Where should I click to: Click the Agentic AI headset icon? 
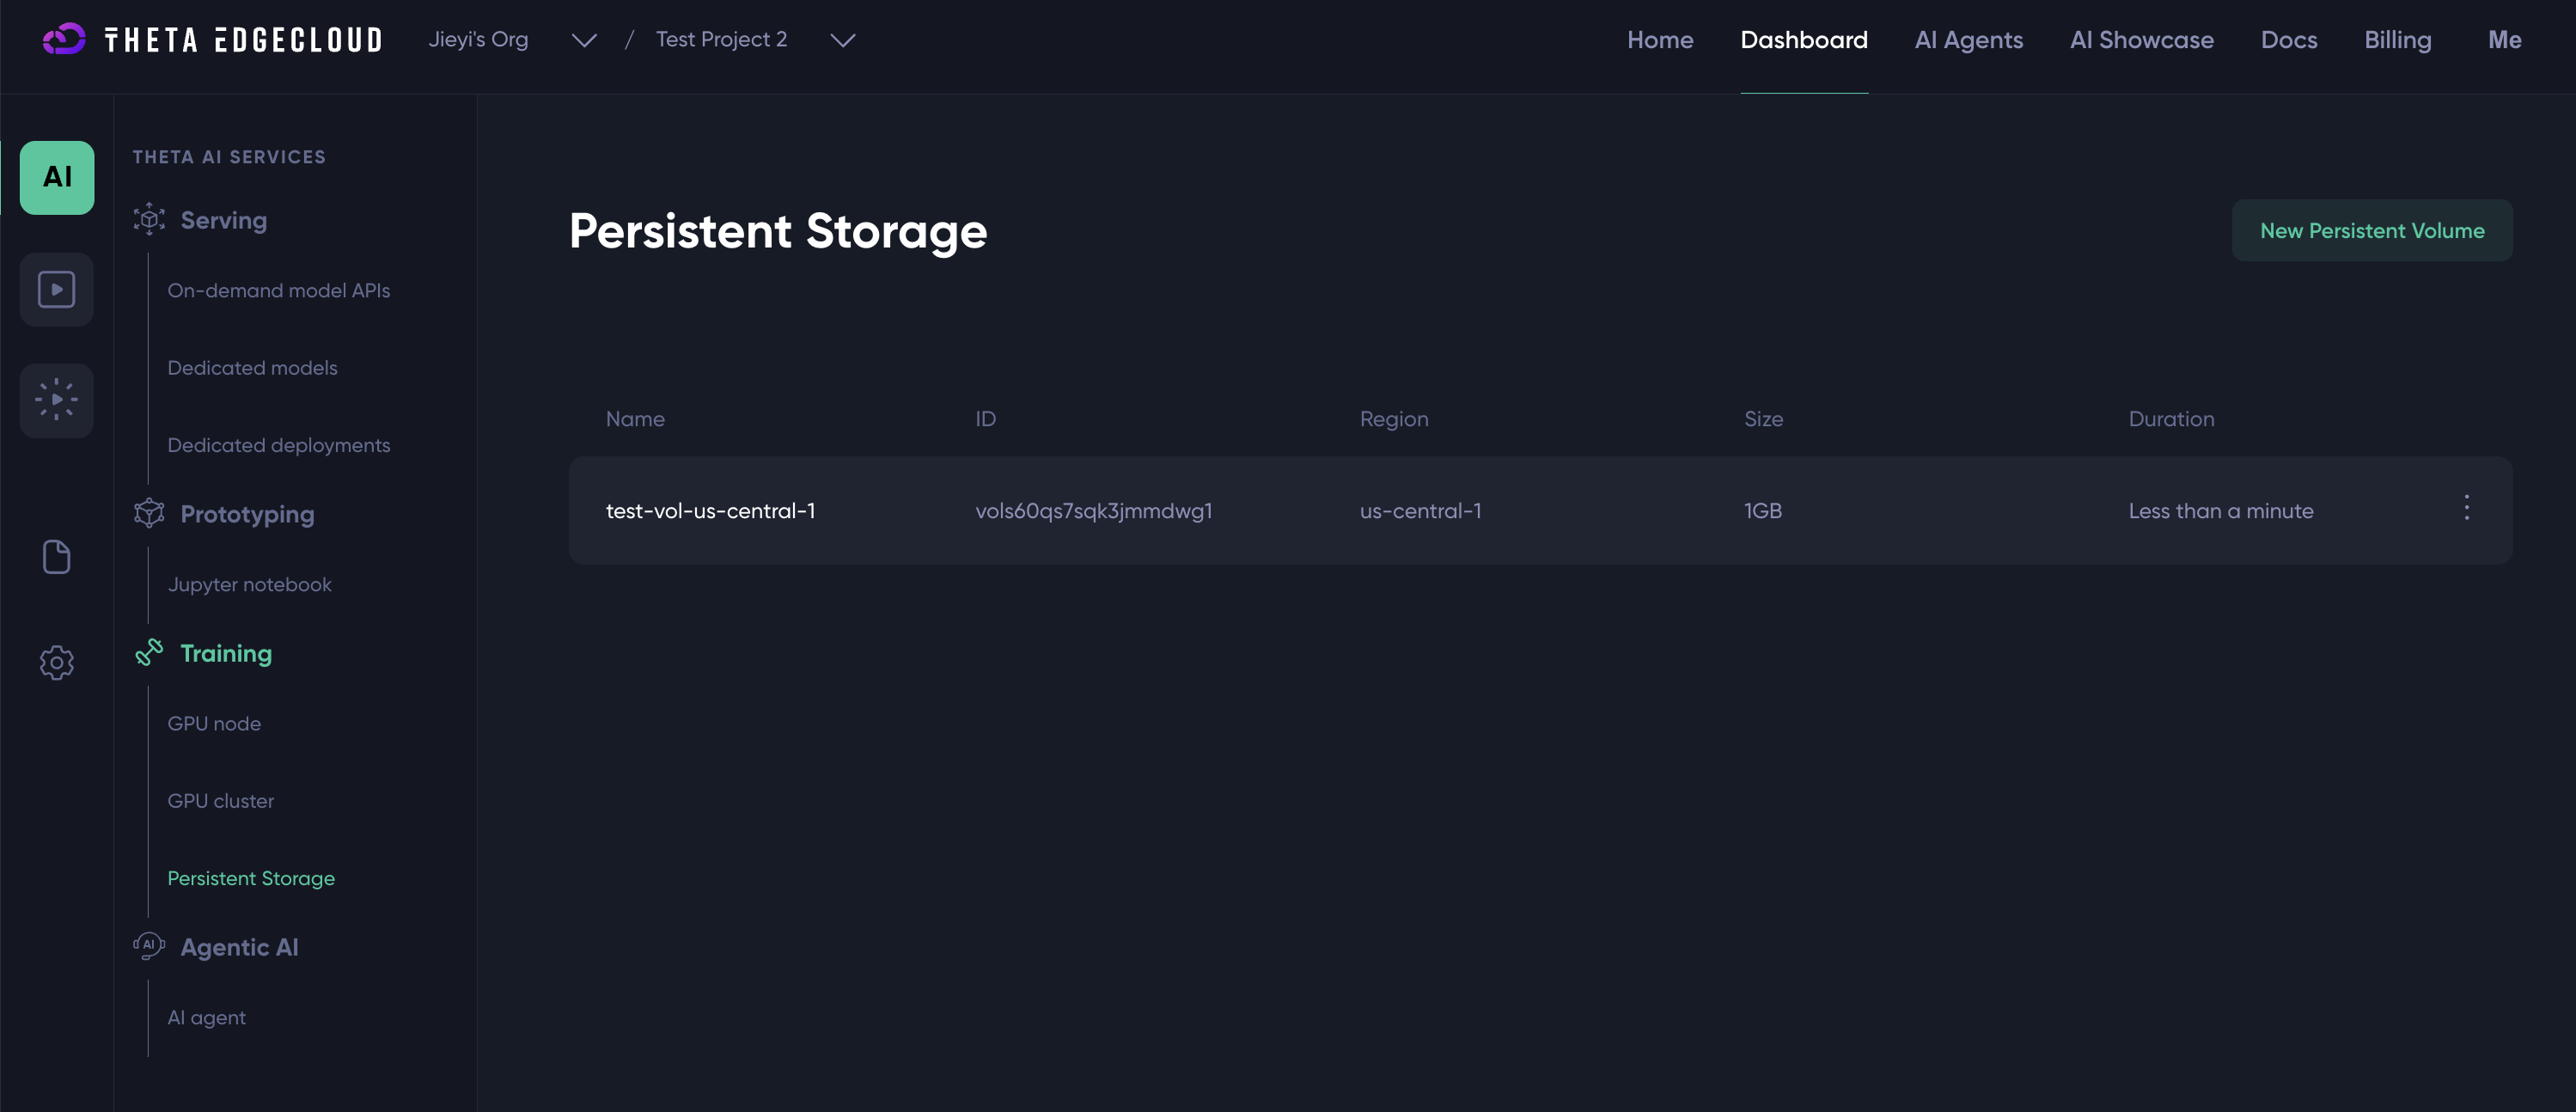[x=149, y=946]
